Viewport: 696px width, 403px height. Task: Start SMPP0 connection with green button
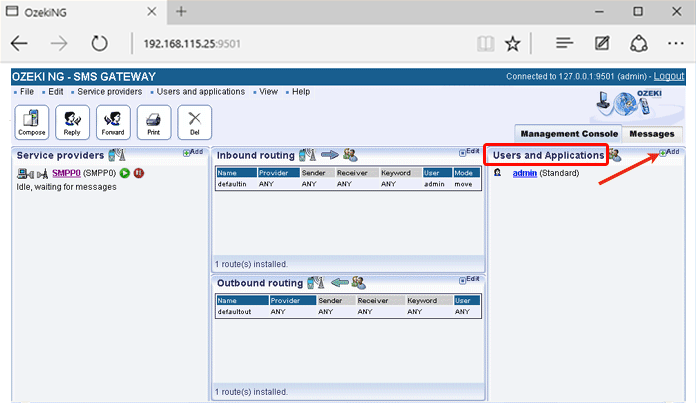point(125,173)
